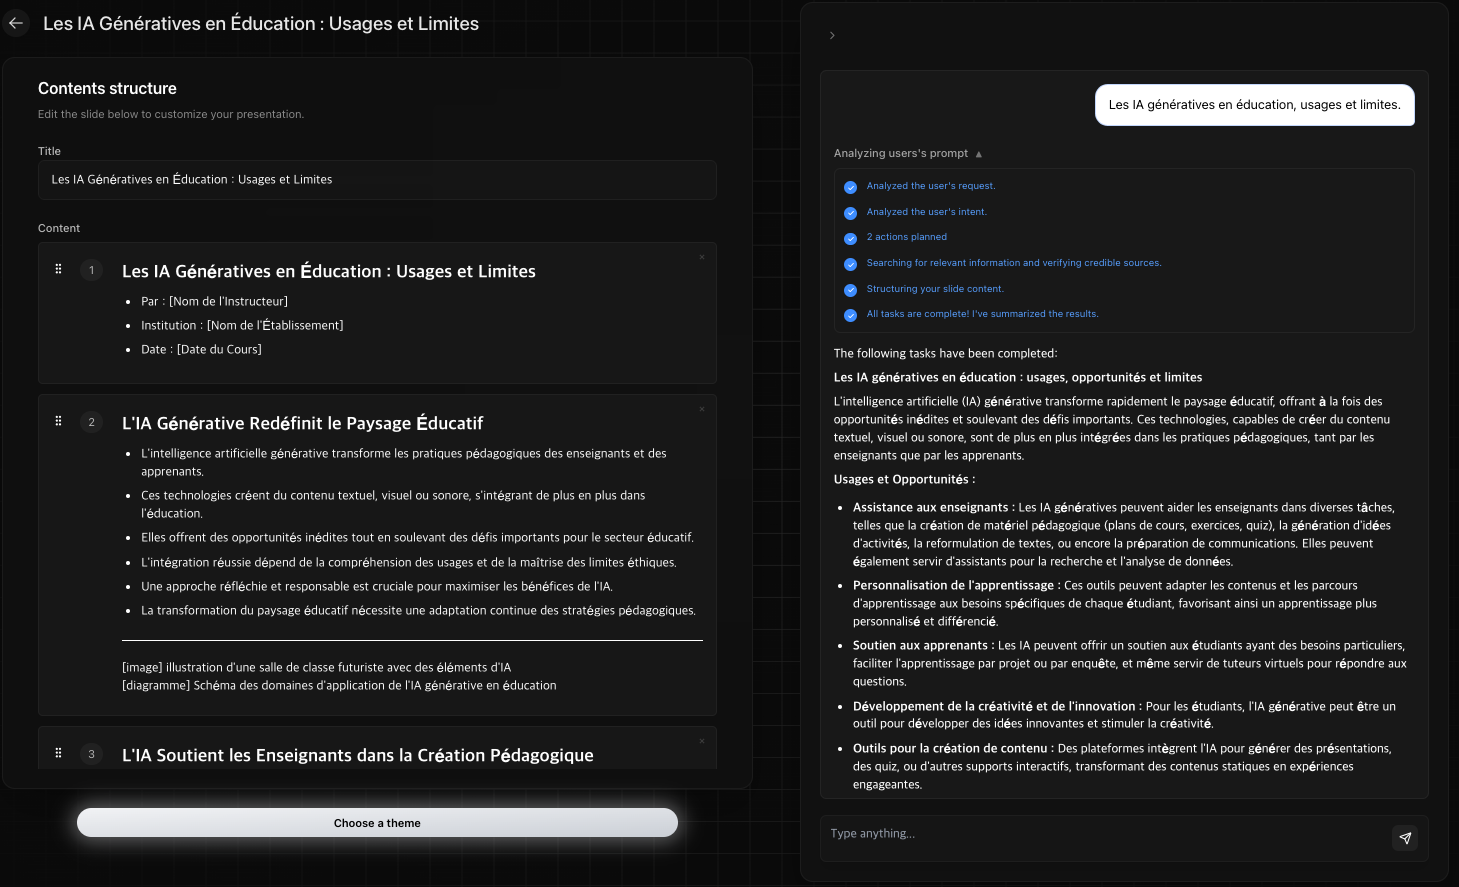
Task: Collapse the chat panel with the chevron
Action: pos(832,36)
